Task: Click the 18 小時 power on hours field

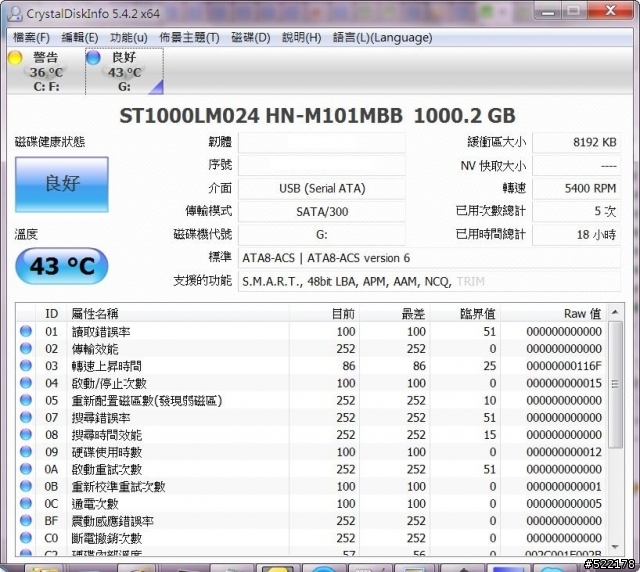Action: click(576, 235)
